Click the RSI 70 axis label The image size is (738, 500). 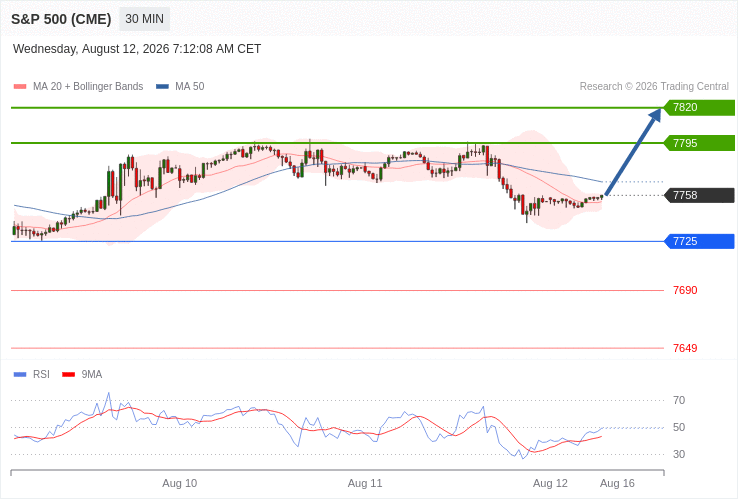click(679, 401)
